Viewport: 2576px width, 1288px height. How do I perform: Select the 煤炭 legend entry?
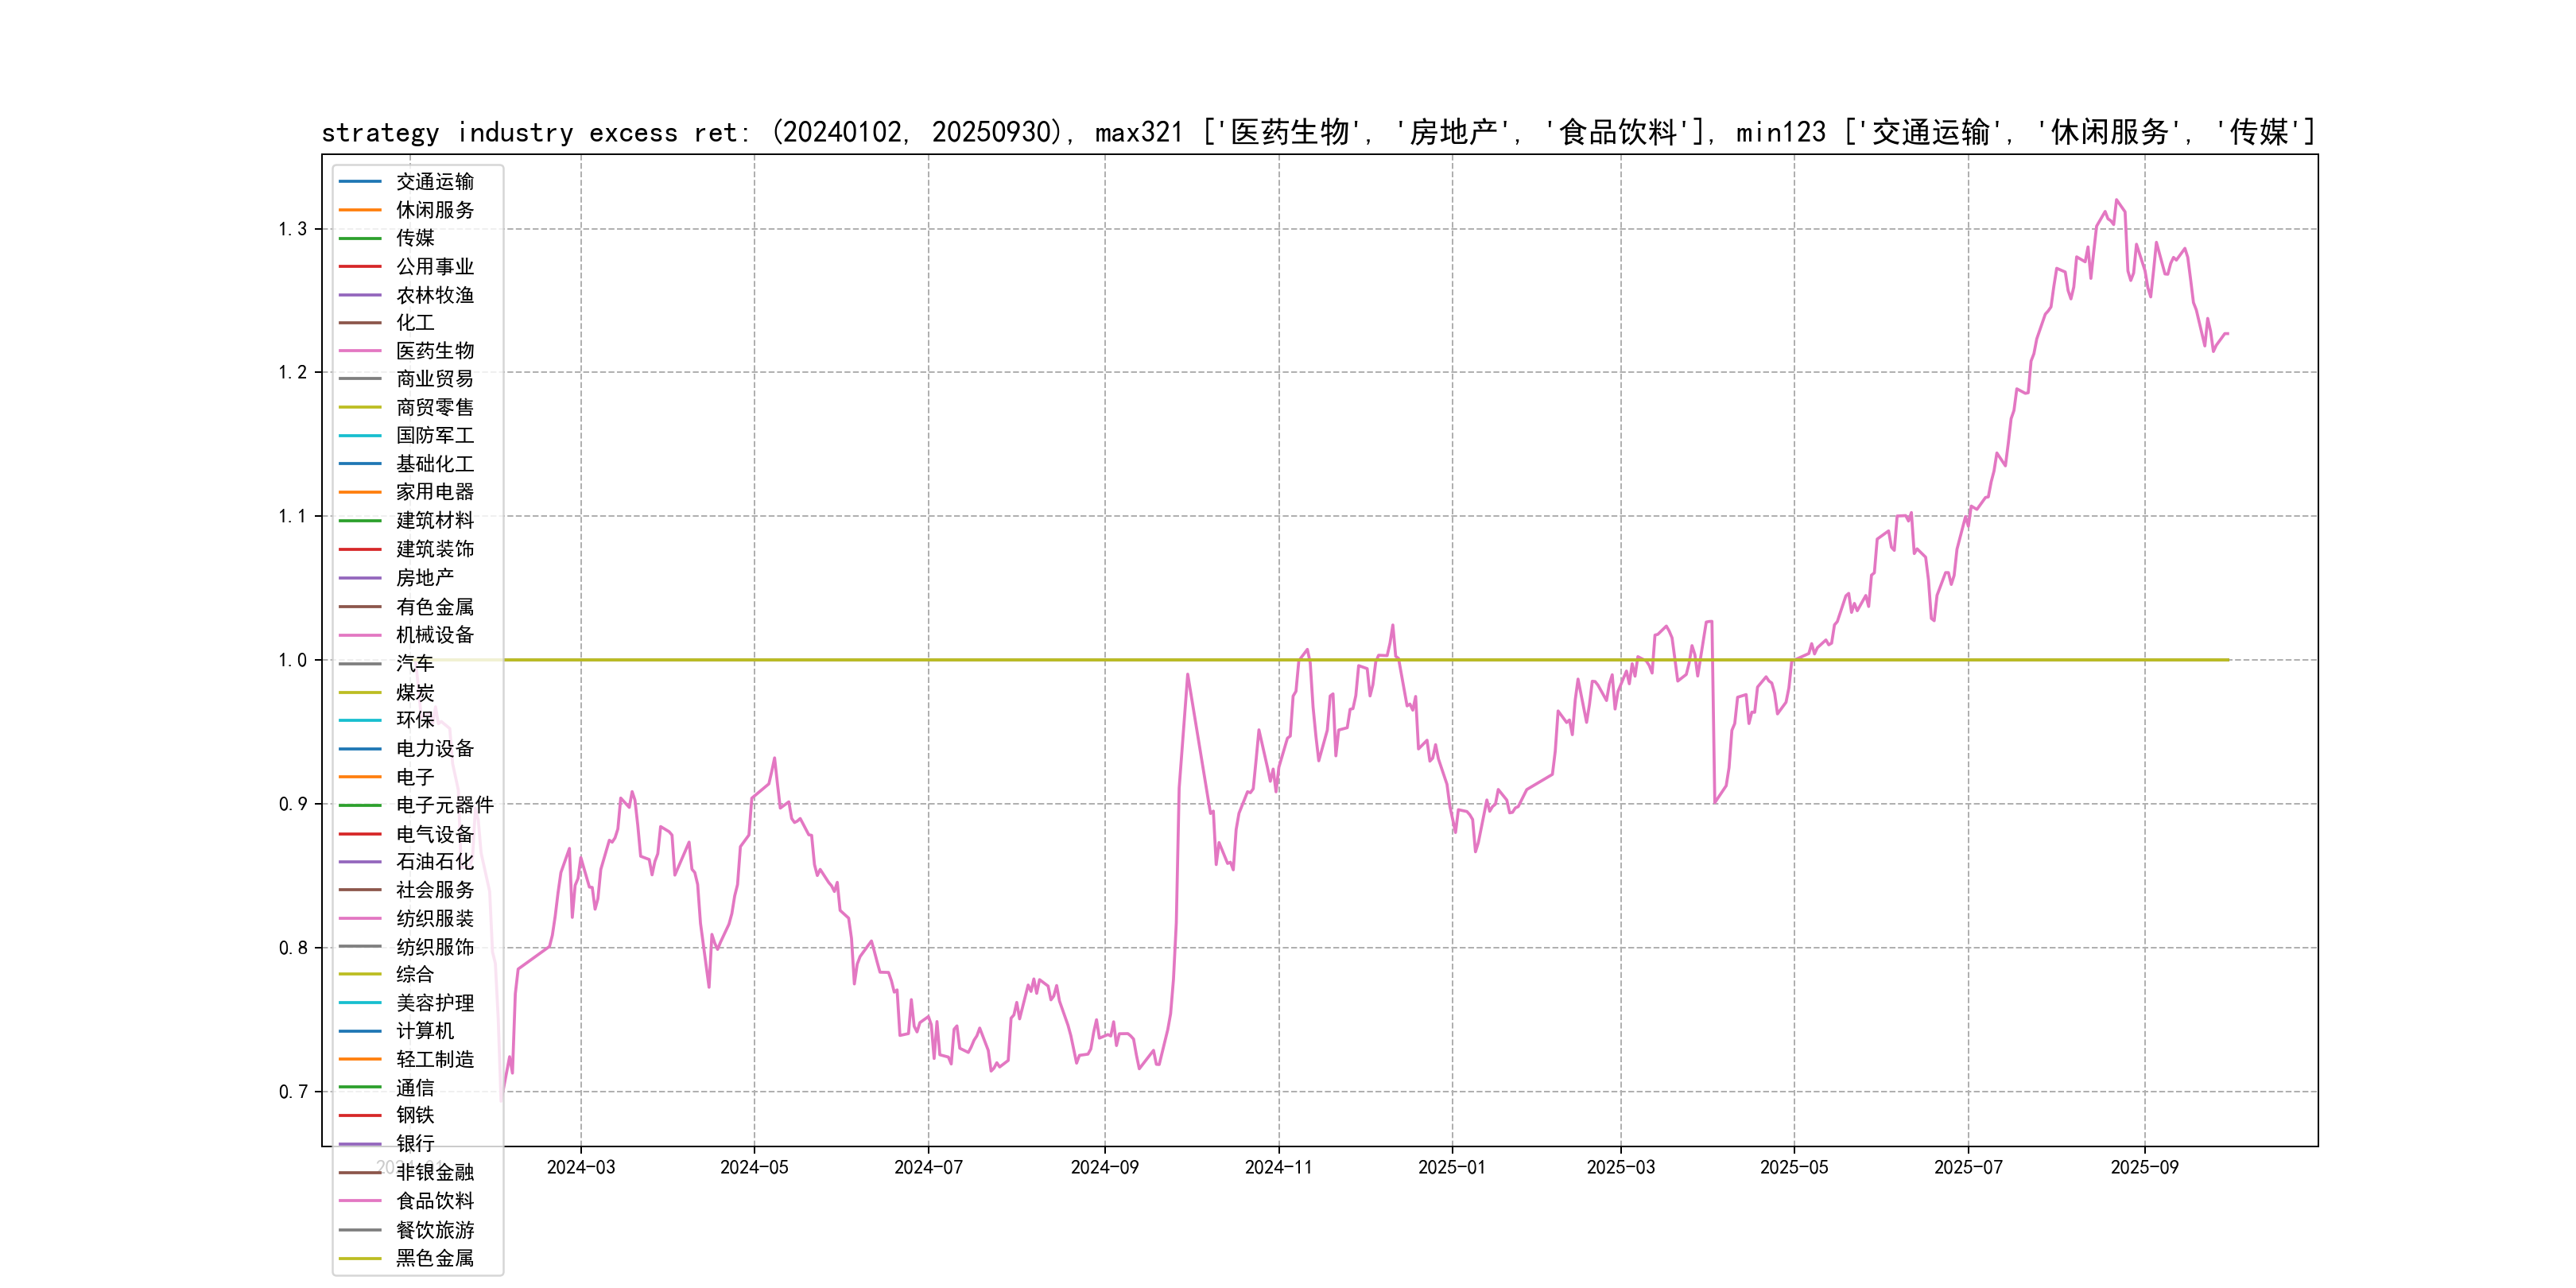[414, 692]
